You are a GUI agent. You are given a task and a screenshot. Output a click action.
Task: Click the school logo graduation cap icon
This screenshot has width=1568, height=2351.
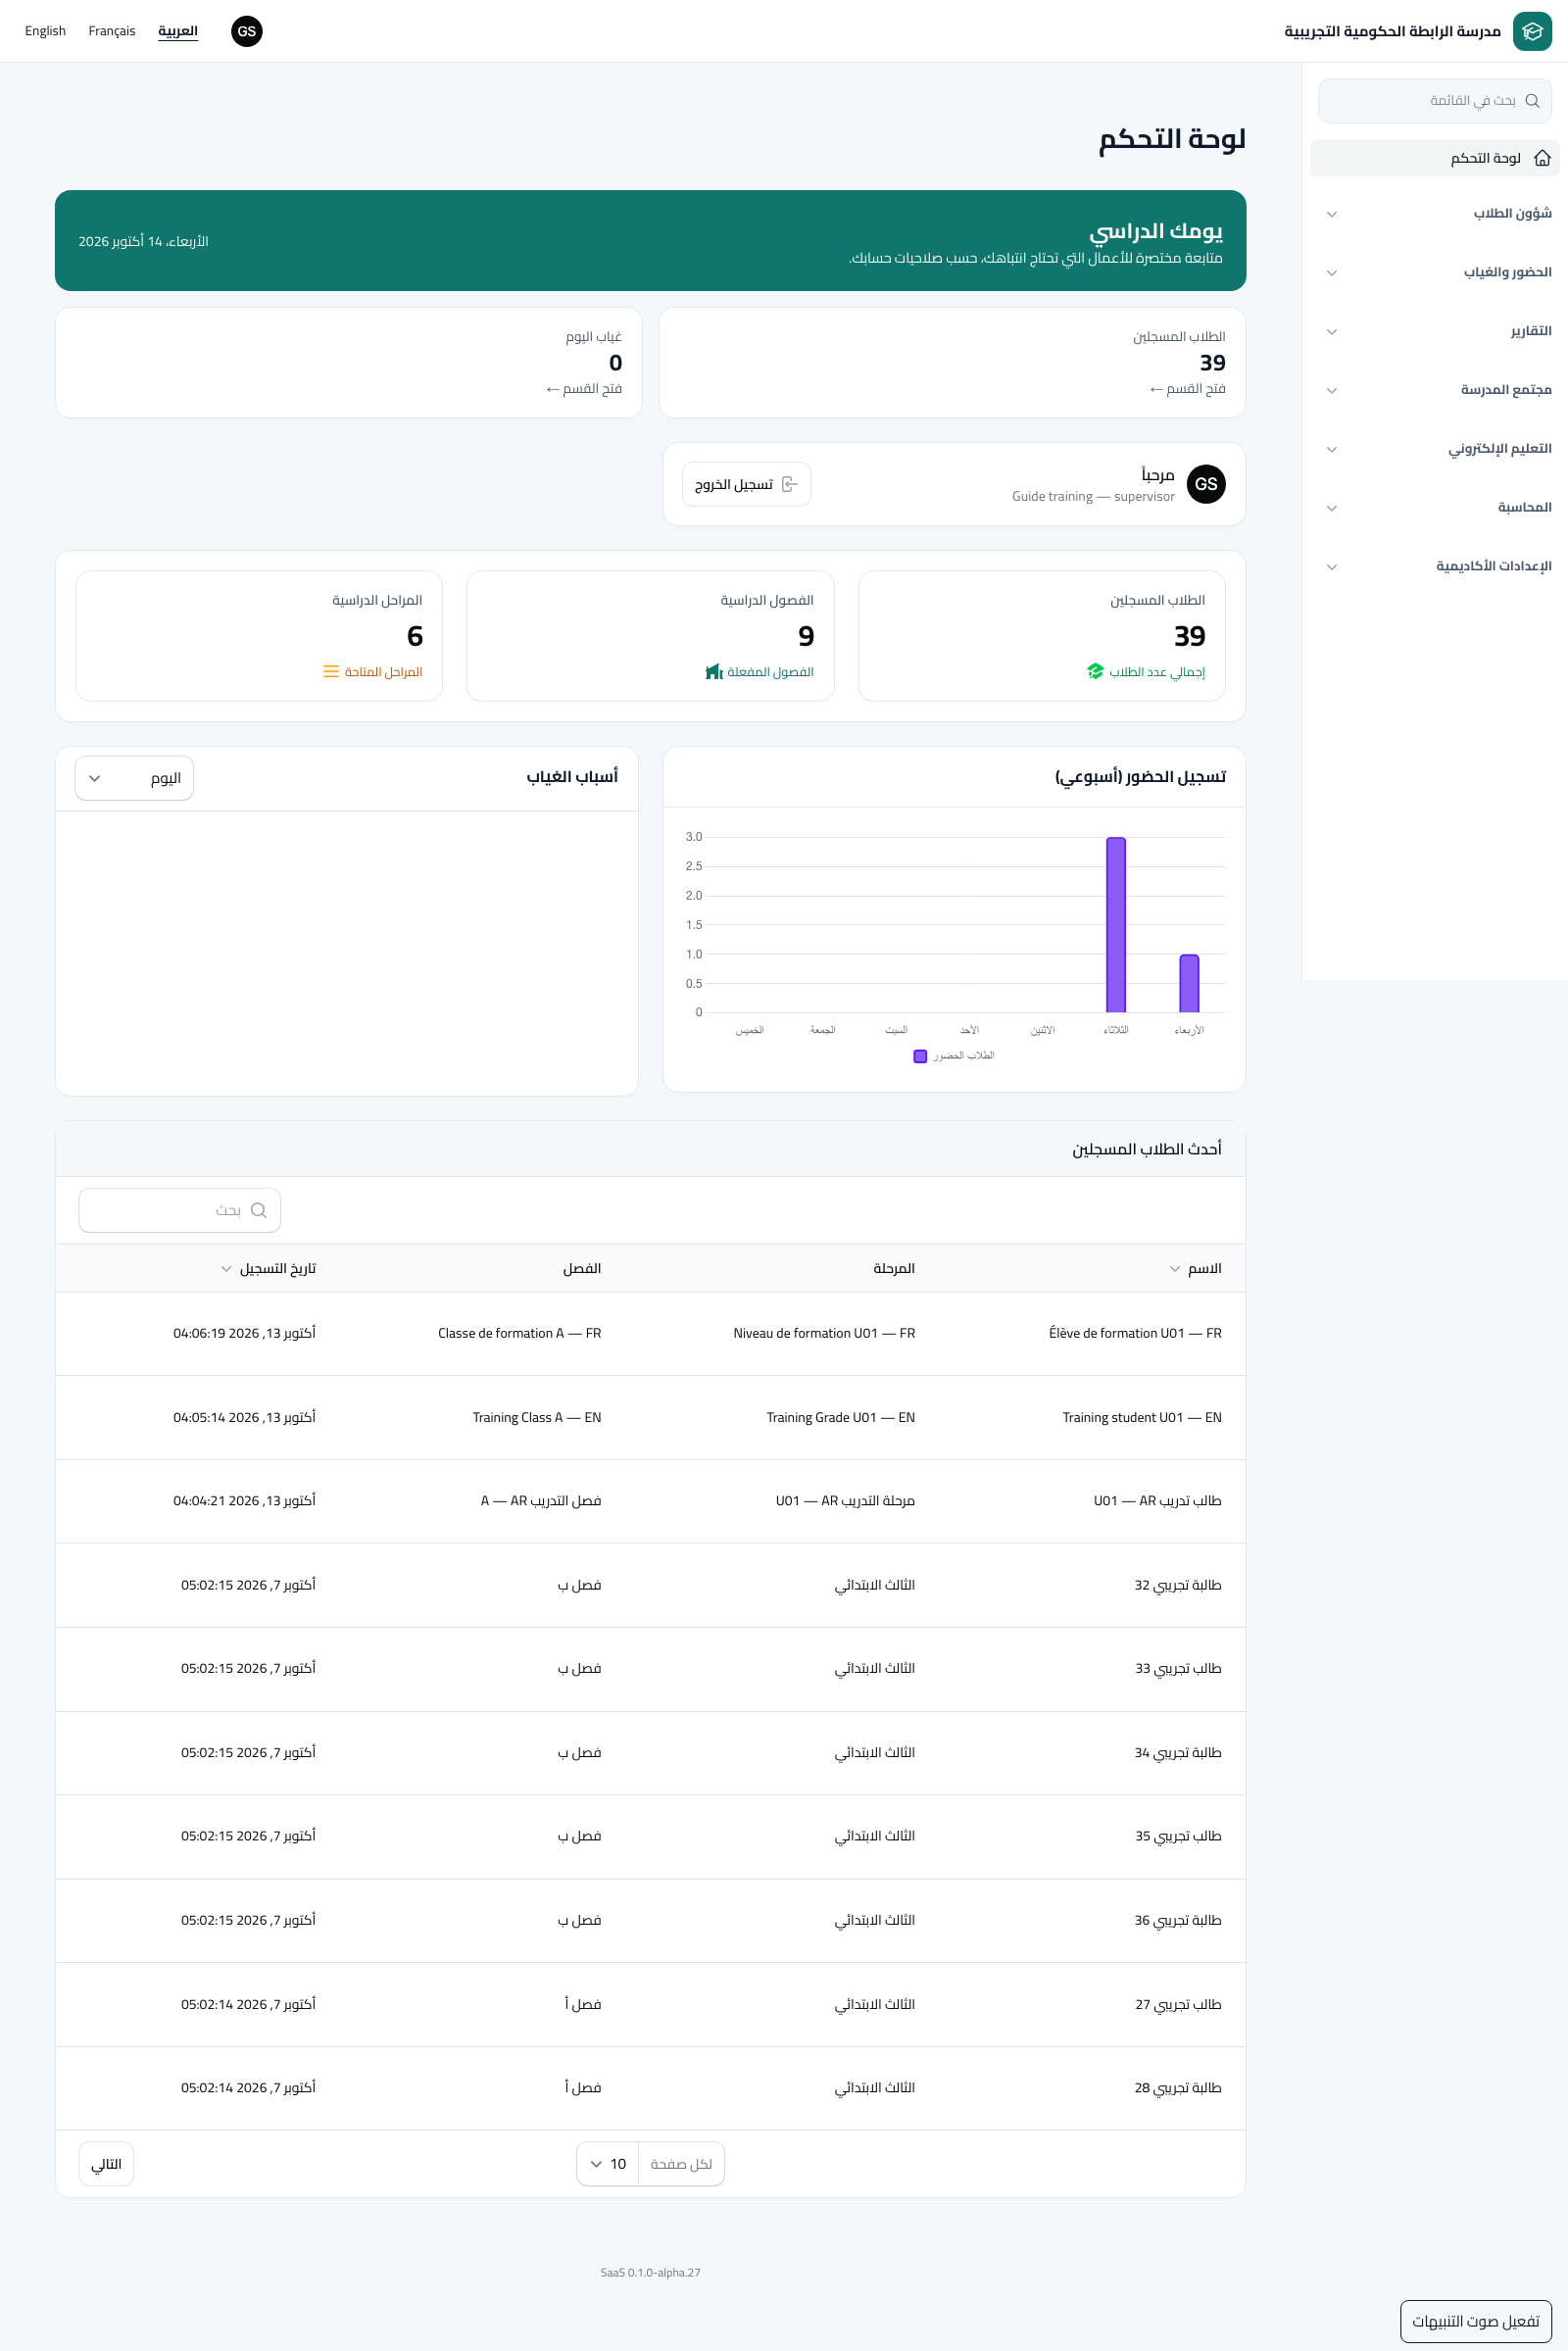(x=1531, y=31)
